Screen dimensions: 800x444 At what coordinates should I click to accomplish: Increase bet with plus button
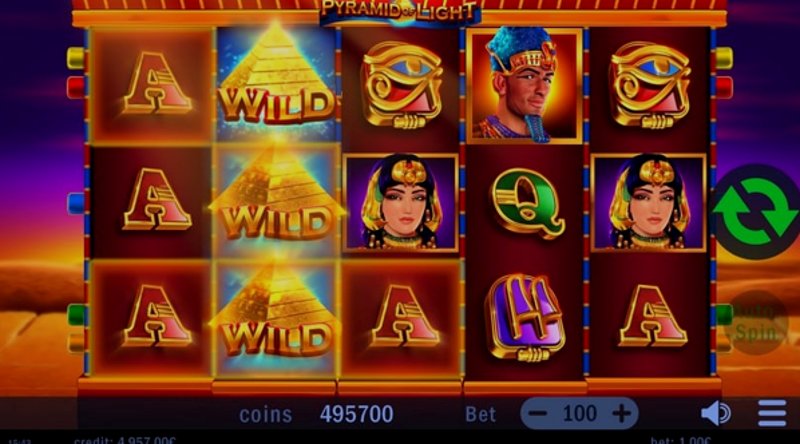(x=621, y=413)
